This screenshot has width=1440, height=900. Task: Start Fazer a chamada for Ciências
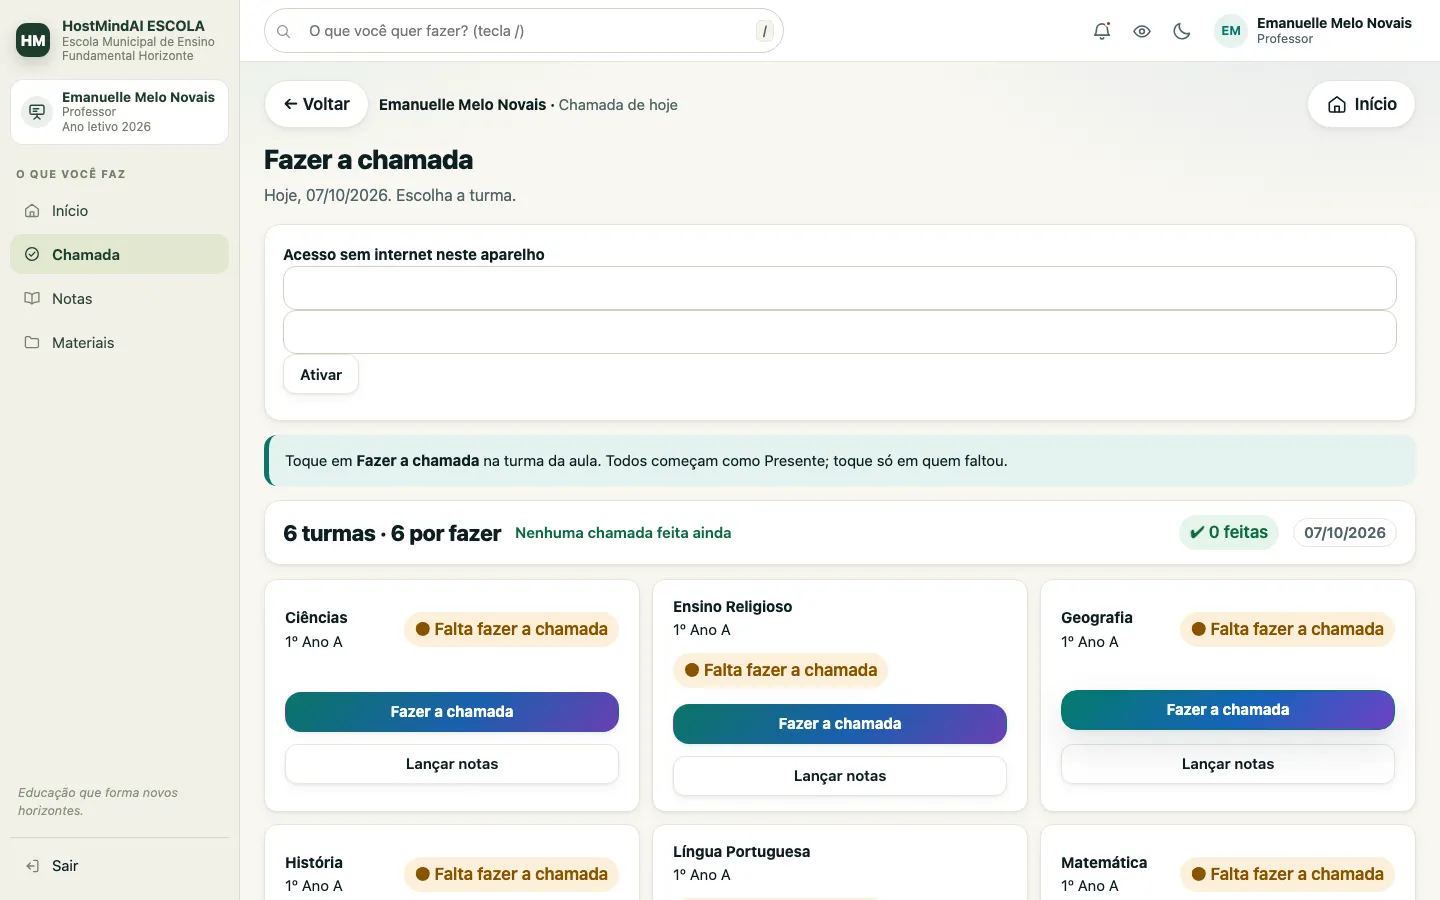tap(452, 712)
